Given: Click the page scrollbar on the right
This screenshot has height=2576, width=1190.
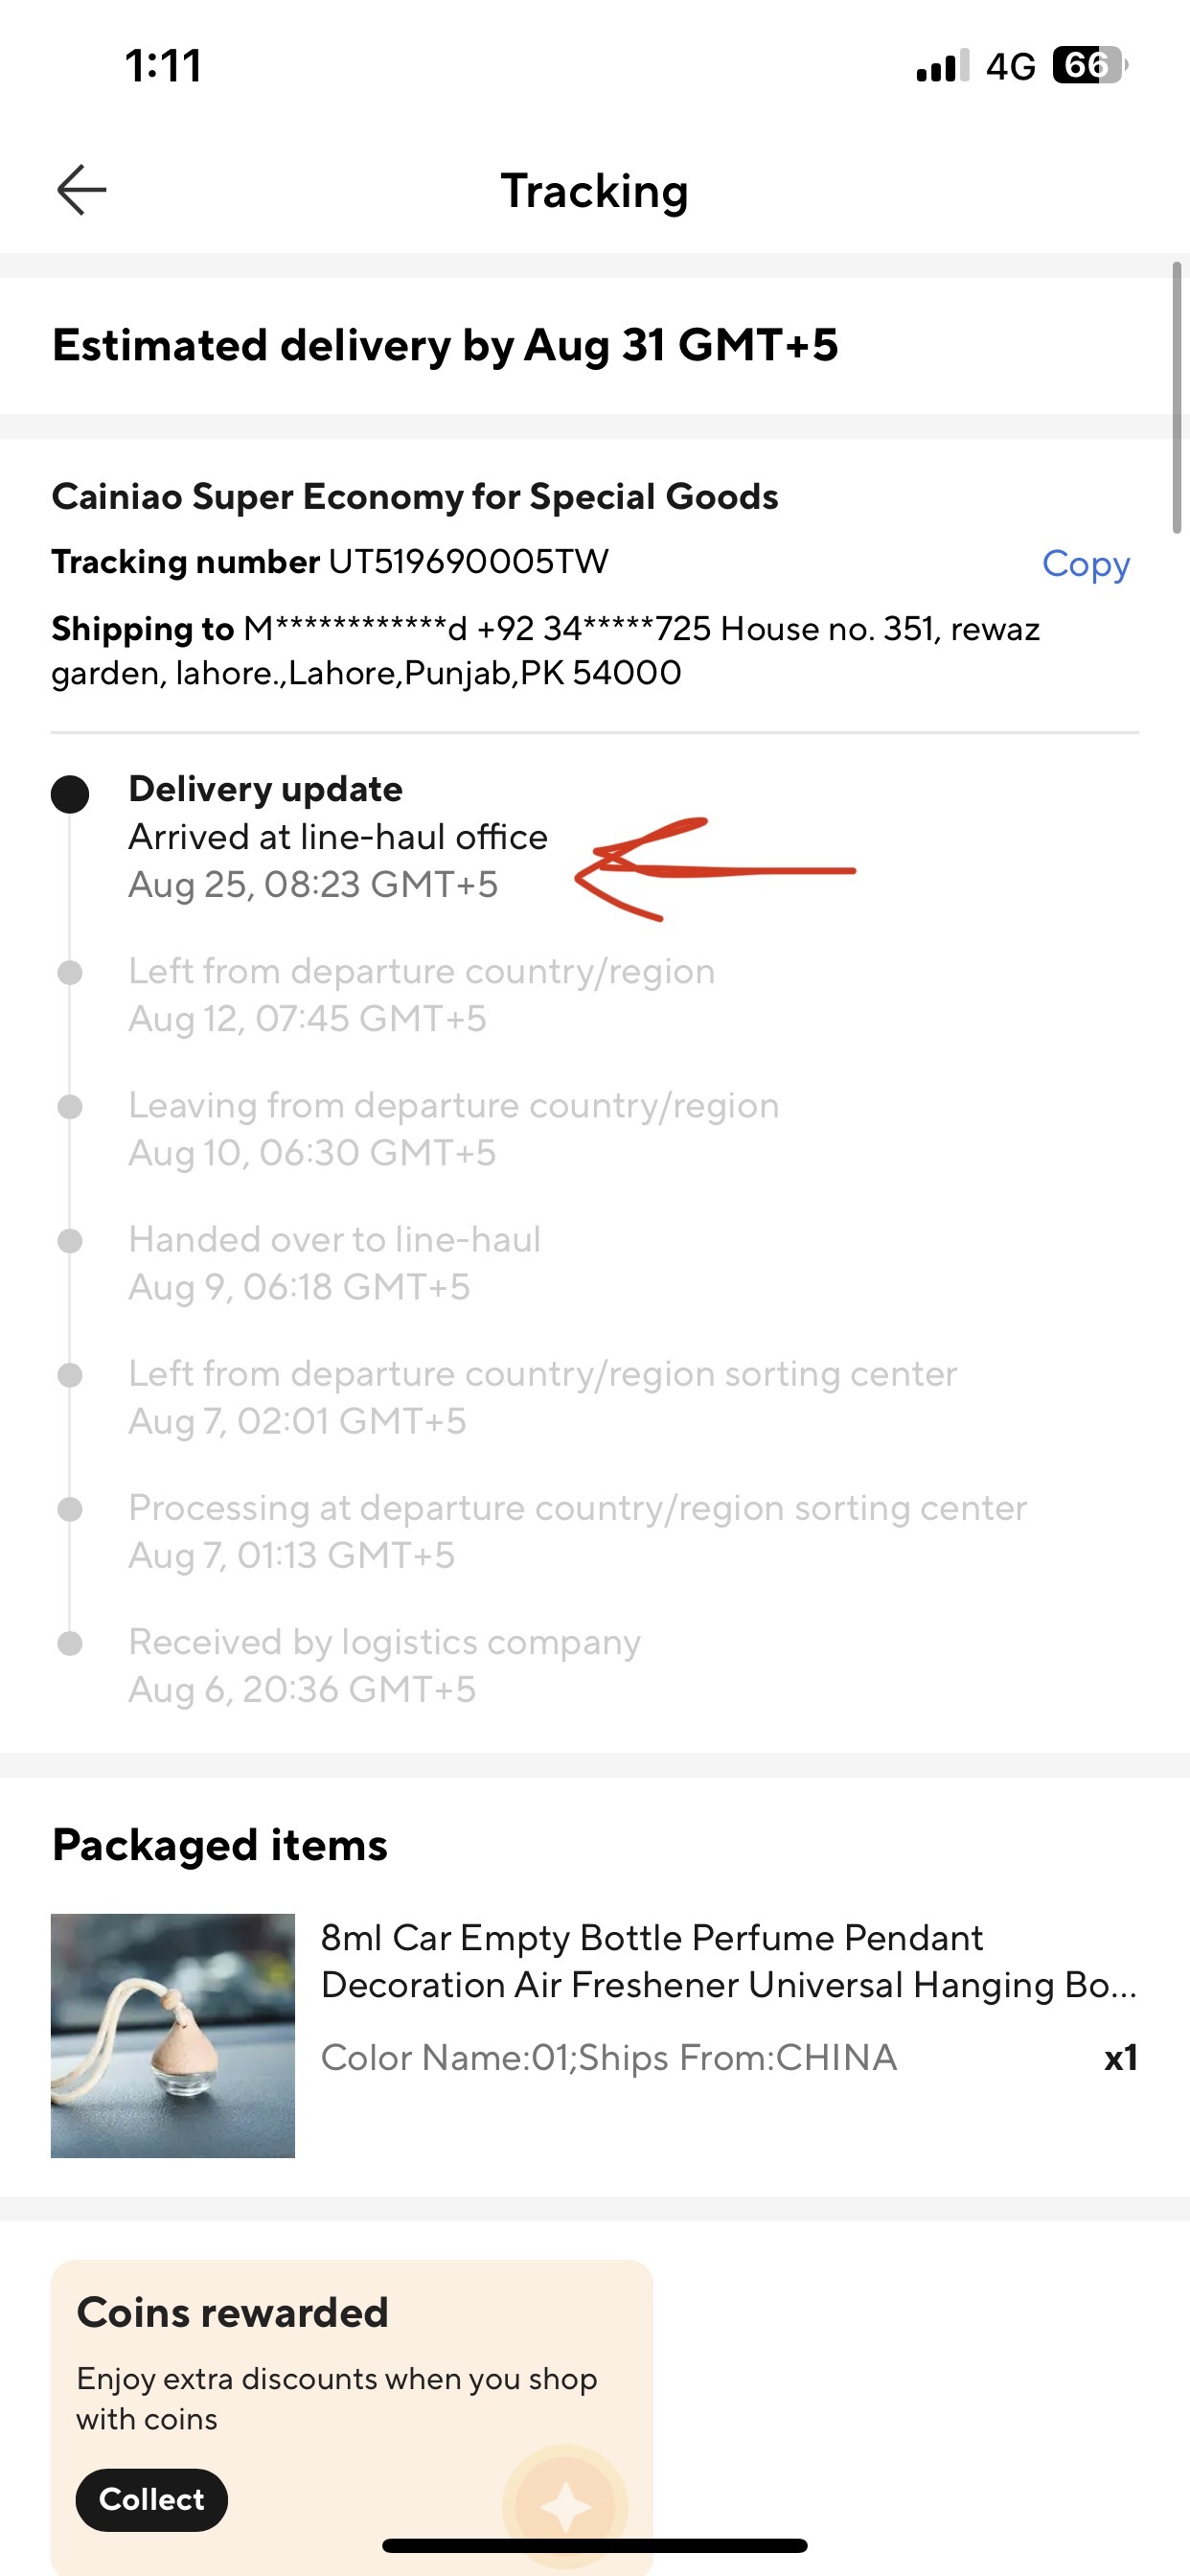Looking at the screenshot, I should 1177,398.
